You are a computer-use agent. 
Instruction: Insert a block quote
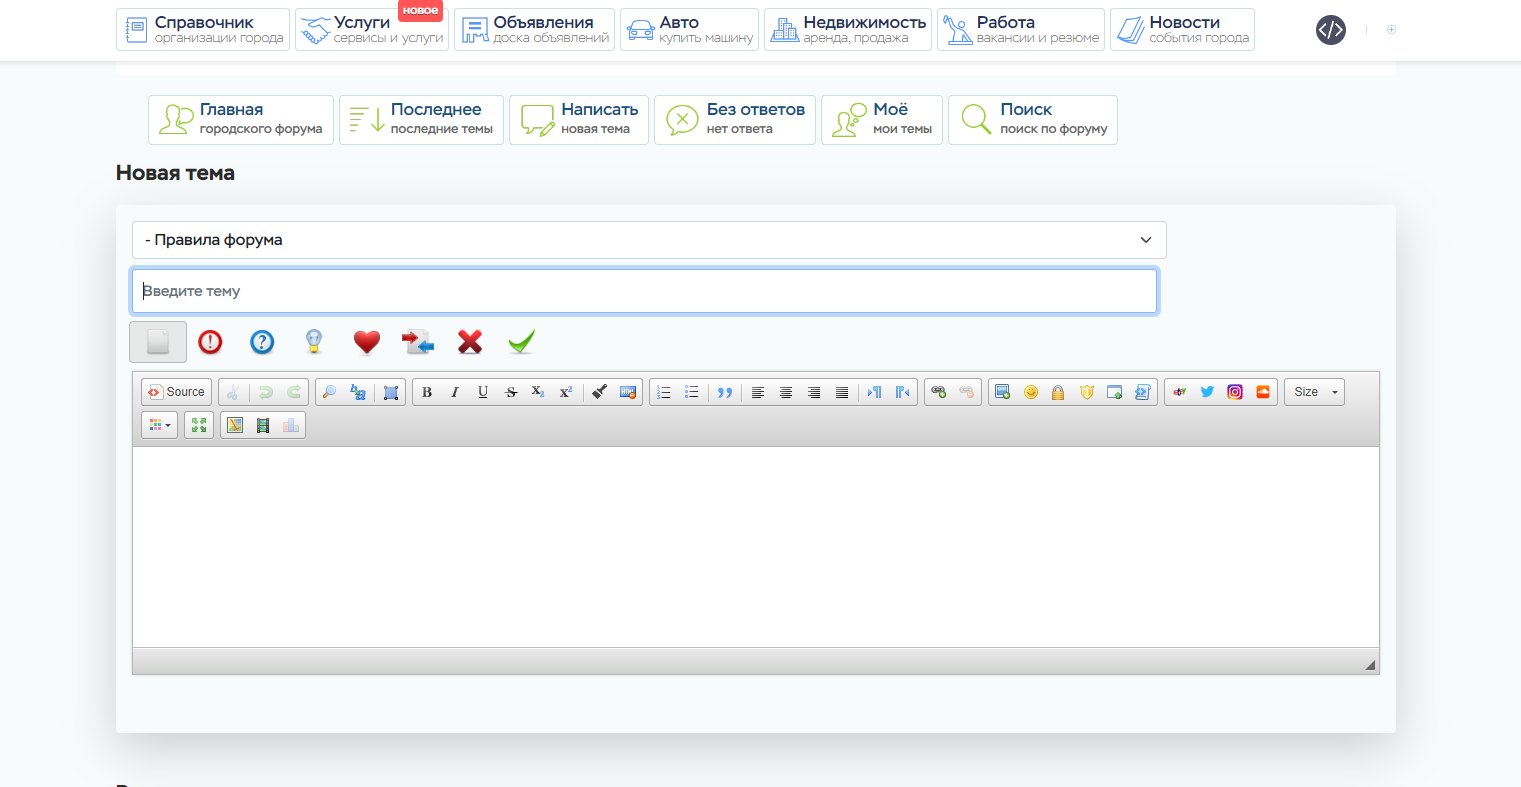click(725, 392)
